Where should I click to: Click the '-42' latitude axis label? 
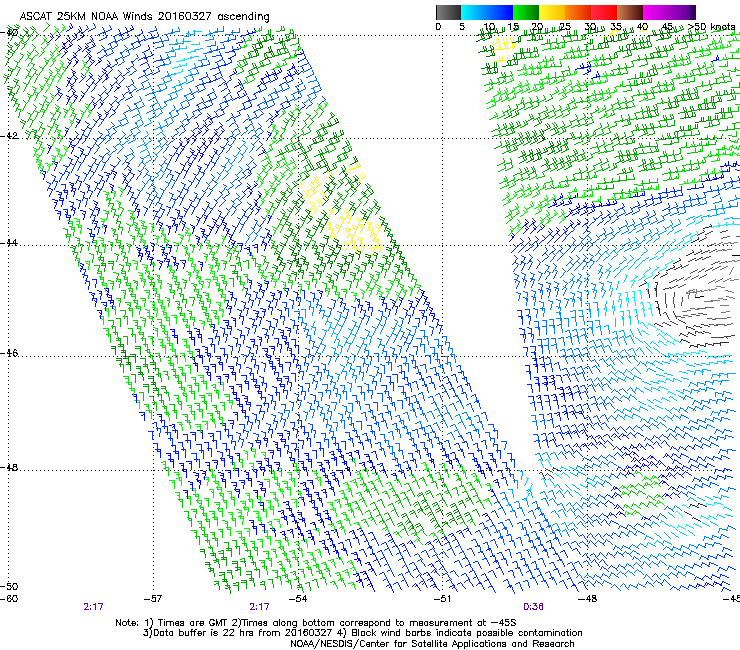point(10,136)
